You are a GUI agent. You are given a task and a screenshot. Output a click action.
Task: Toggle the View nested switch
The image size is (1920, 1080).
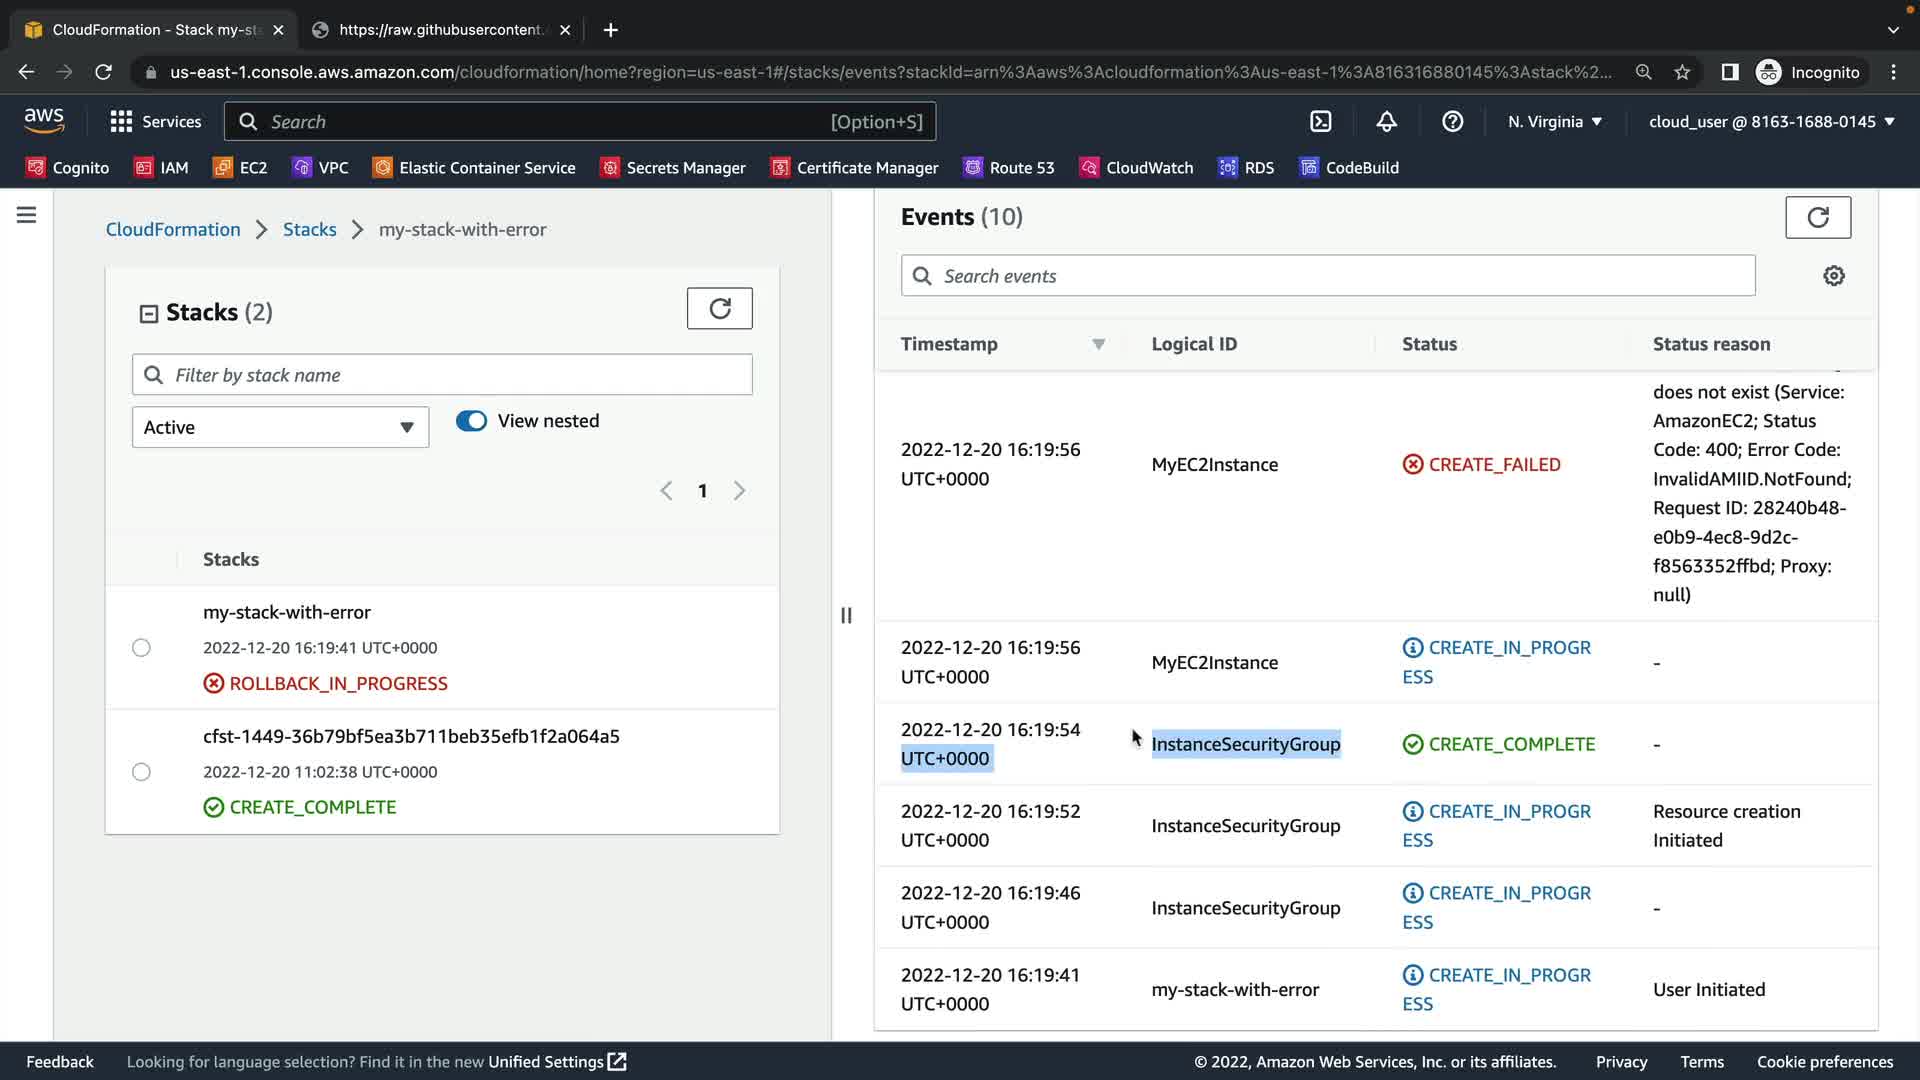coord(471,421)
